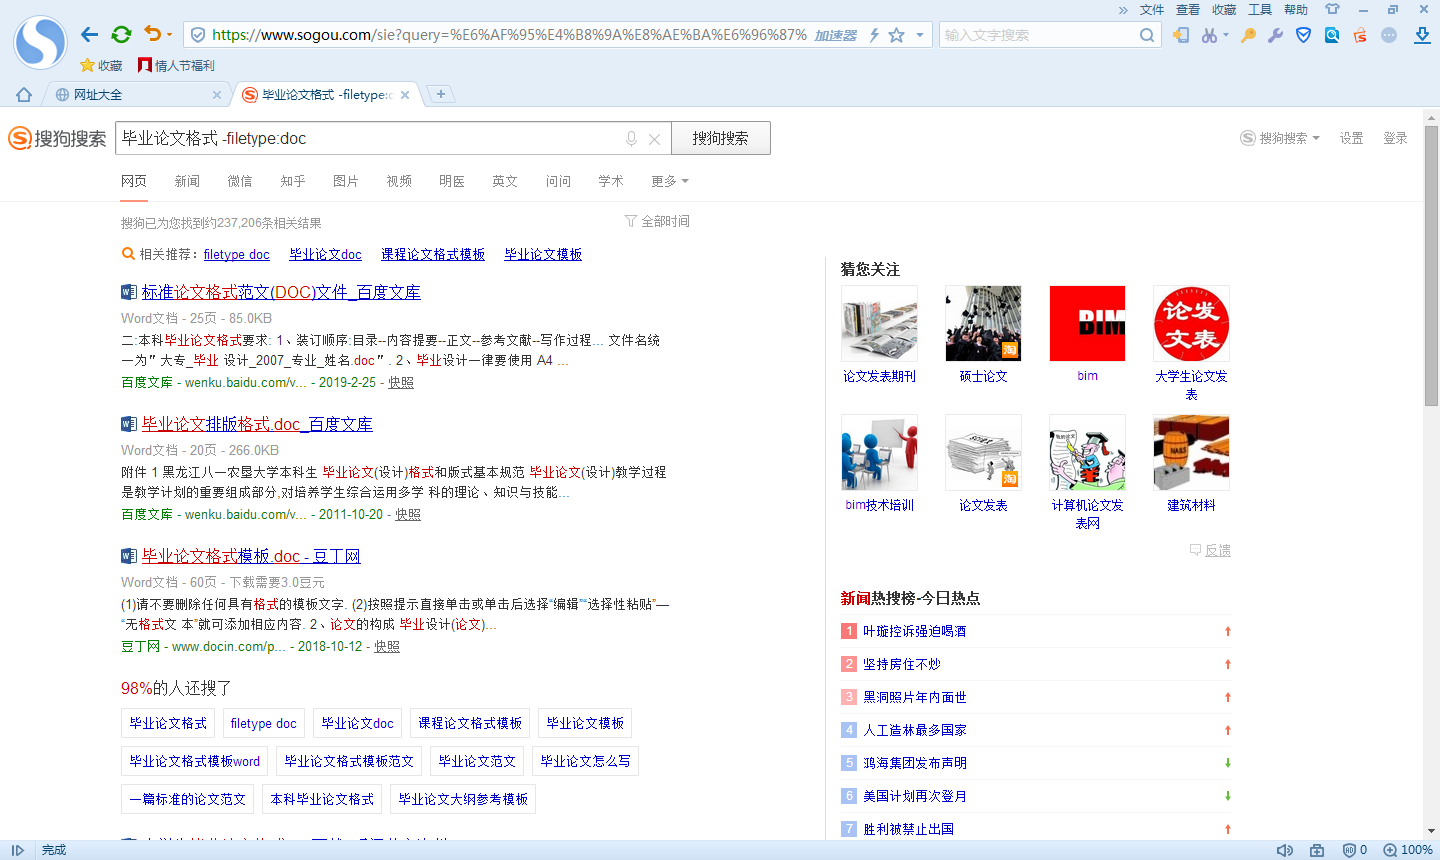
Task: Open the 收藏 favorites star bookmark
Action: point(101,65)
